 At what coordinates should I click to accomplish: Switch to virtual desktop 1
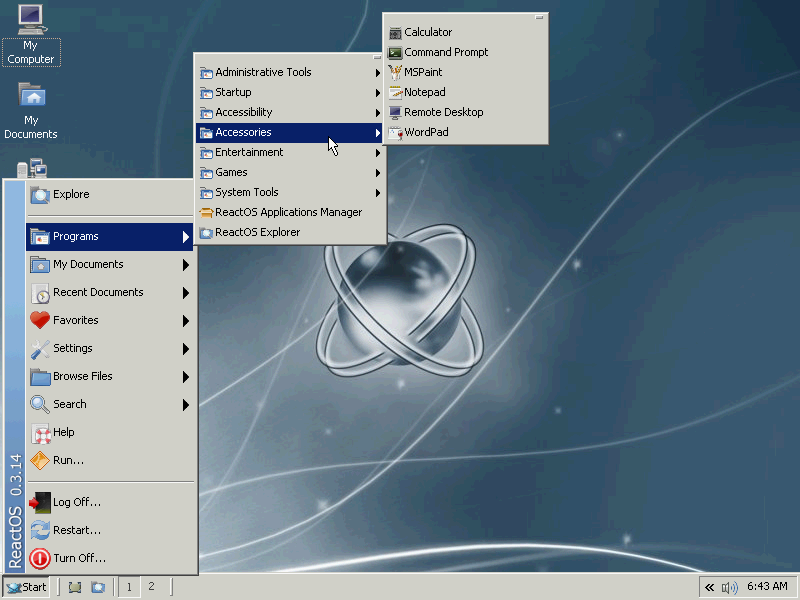click(x=129, y=587)
